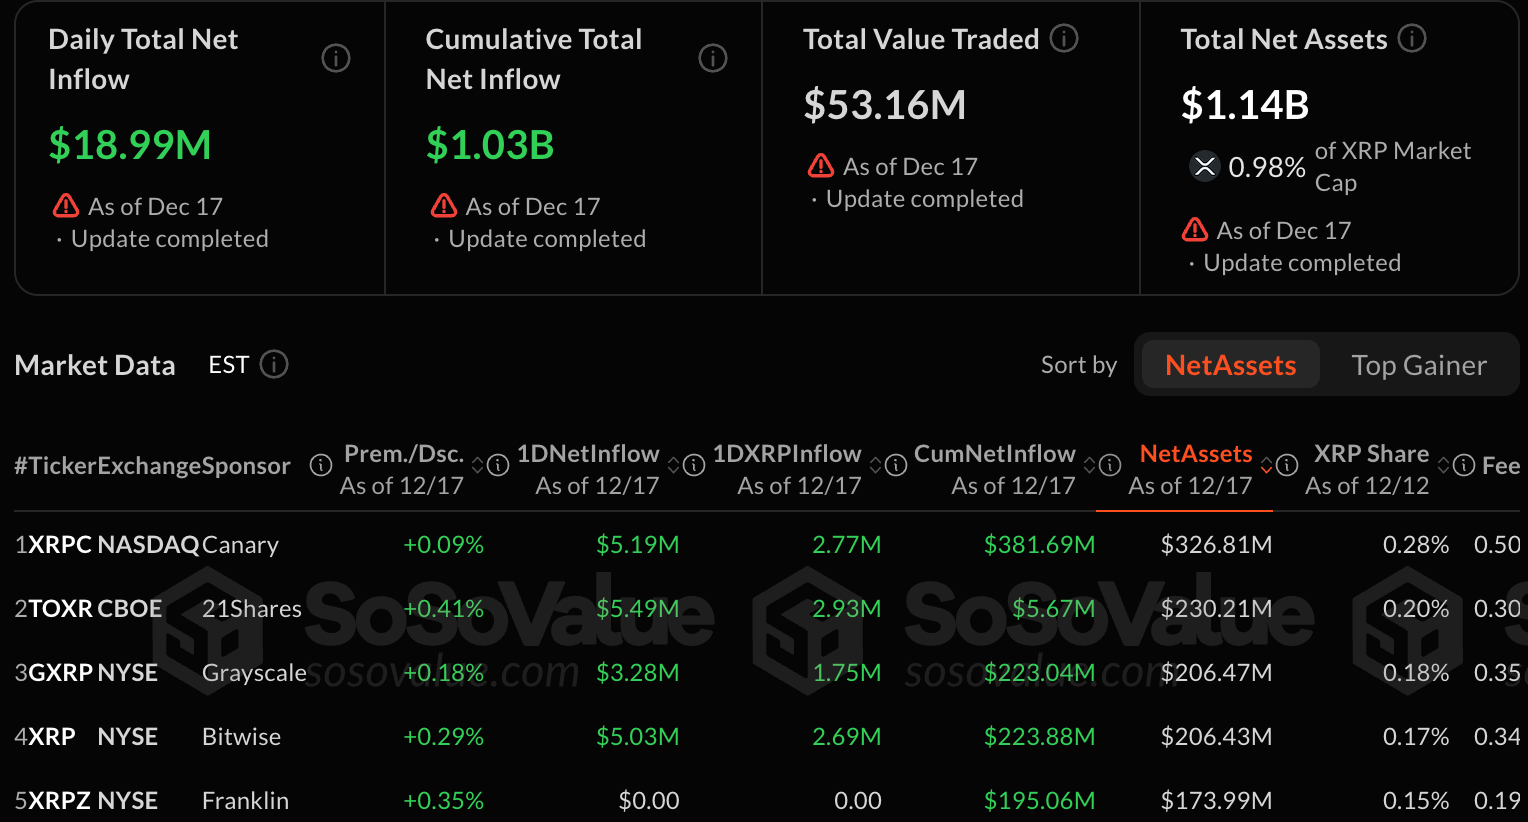Click the XRP logo icon near 0.98%
Viewport: 1528px width, 822px height.
(x=1205, y=166)
